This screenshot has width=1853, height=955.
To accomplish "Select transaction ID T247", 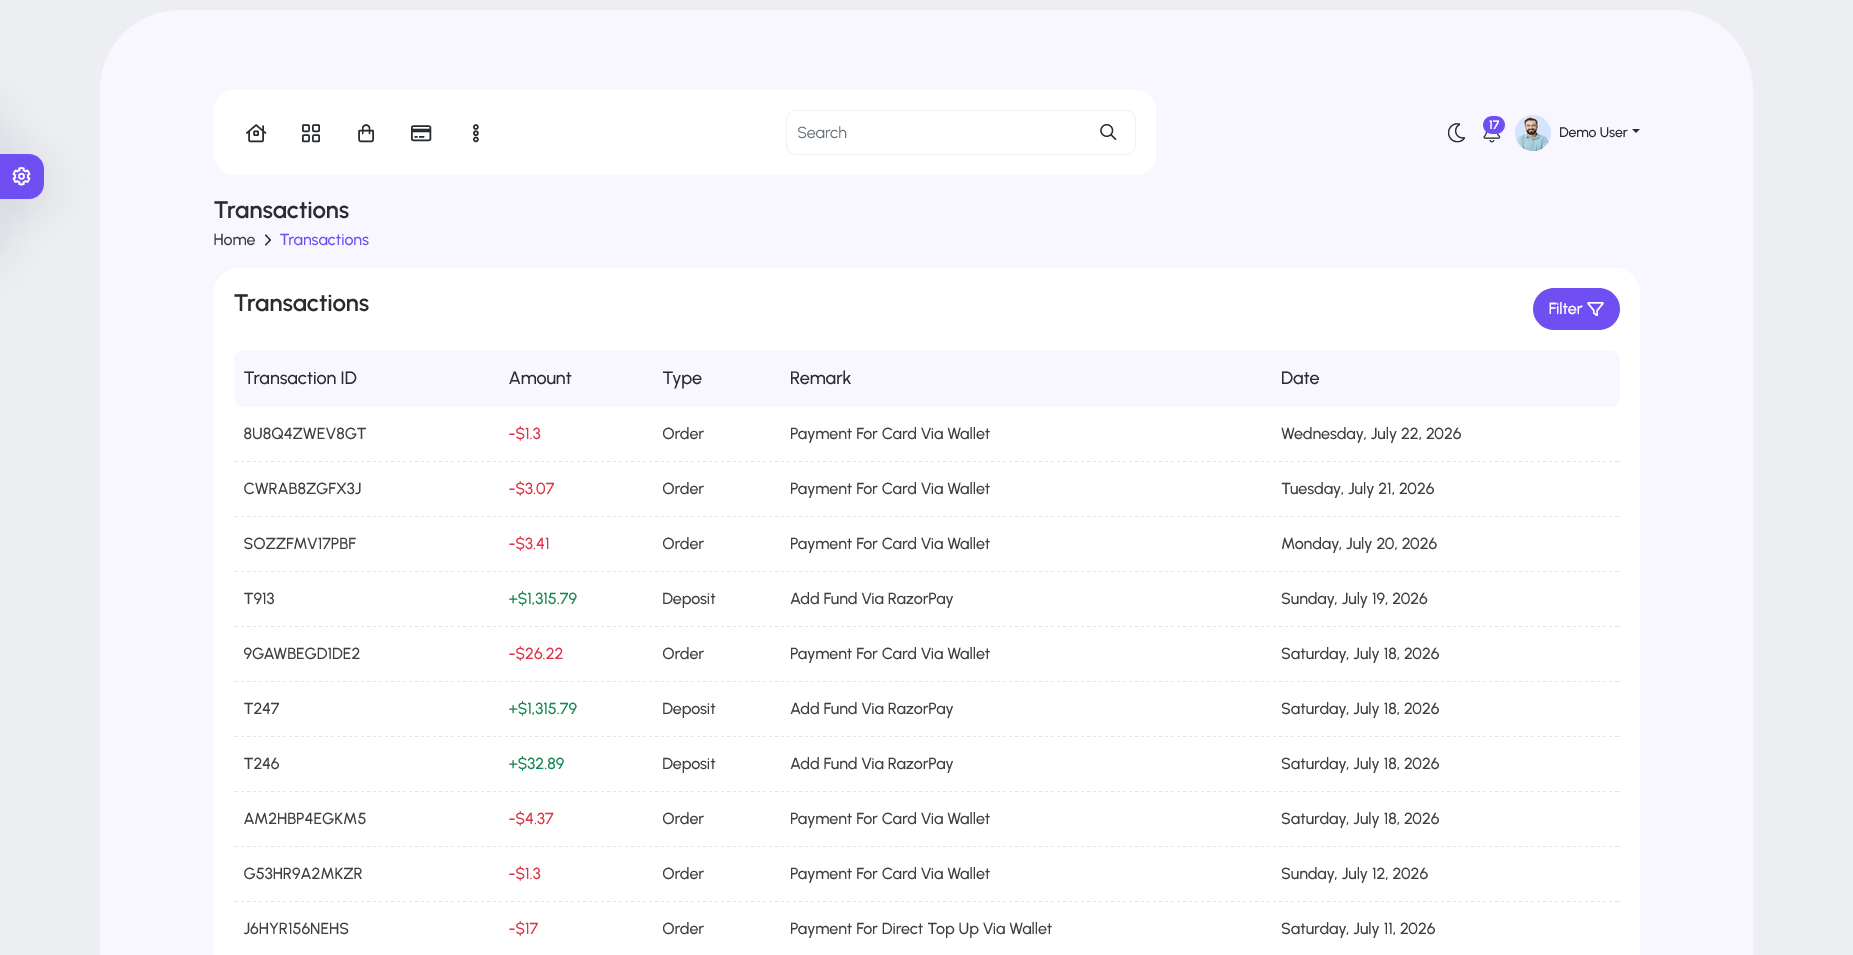I will pyautogui.click(x=262, y=709).
